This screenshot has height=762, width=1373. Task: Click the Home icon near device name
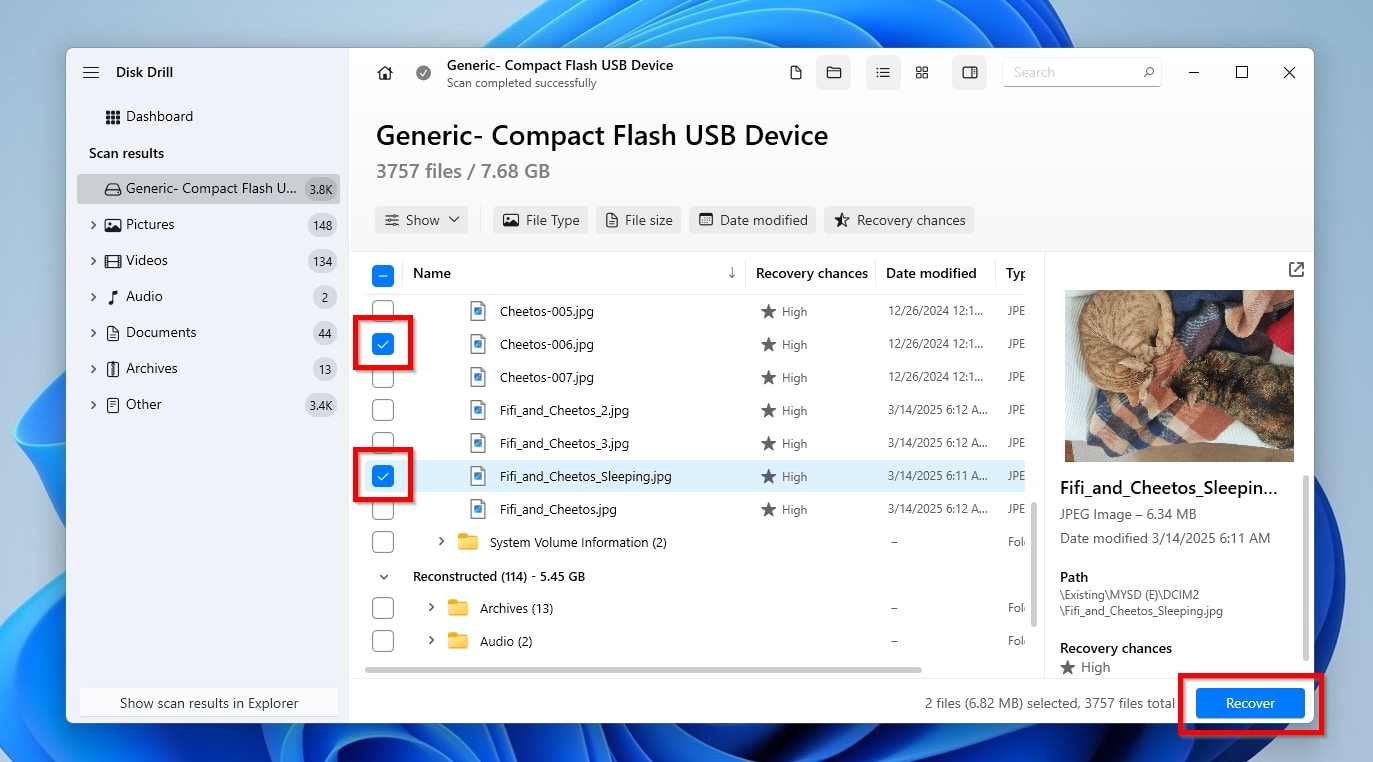click(385, 72)
